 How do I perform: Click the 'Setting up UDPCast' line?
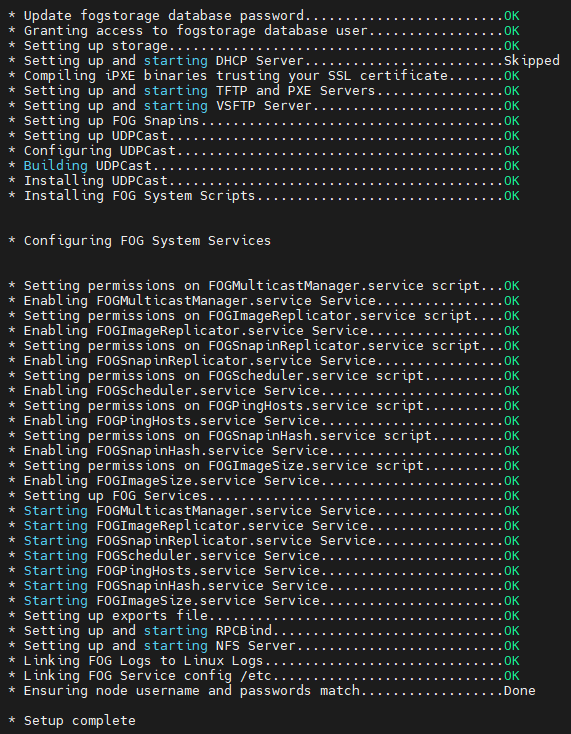[x=264, y=136]
